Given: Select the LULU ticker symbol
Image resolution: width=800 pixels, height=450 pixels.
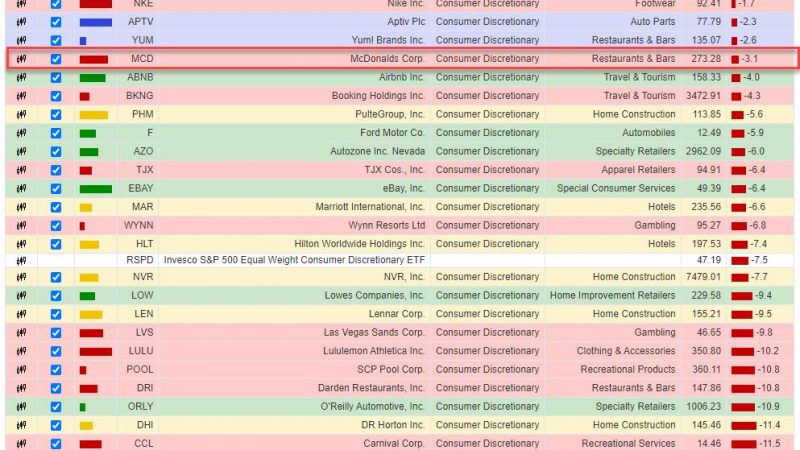Looking at the screenshot, I should [x=141, y=351].
